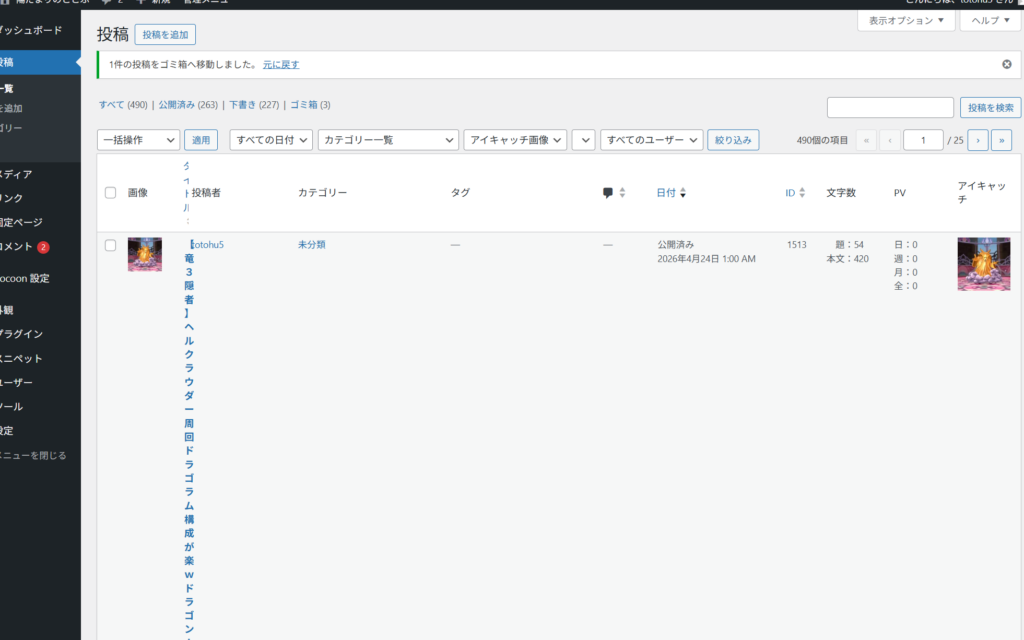Viewport: 1024px width, 640px height.
Task: Jump to last page double arrow
Action: pos(1001,140)
